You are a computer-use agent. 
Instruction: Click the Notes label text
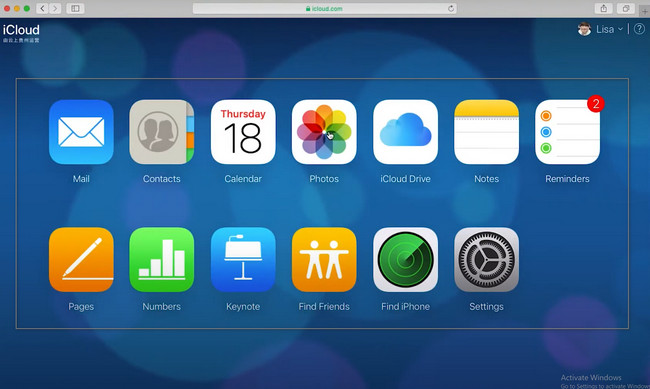click(486, 179)
